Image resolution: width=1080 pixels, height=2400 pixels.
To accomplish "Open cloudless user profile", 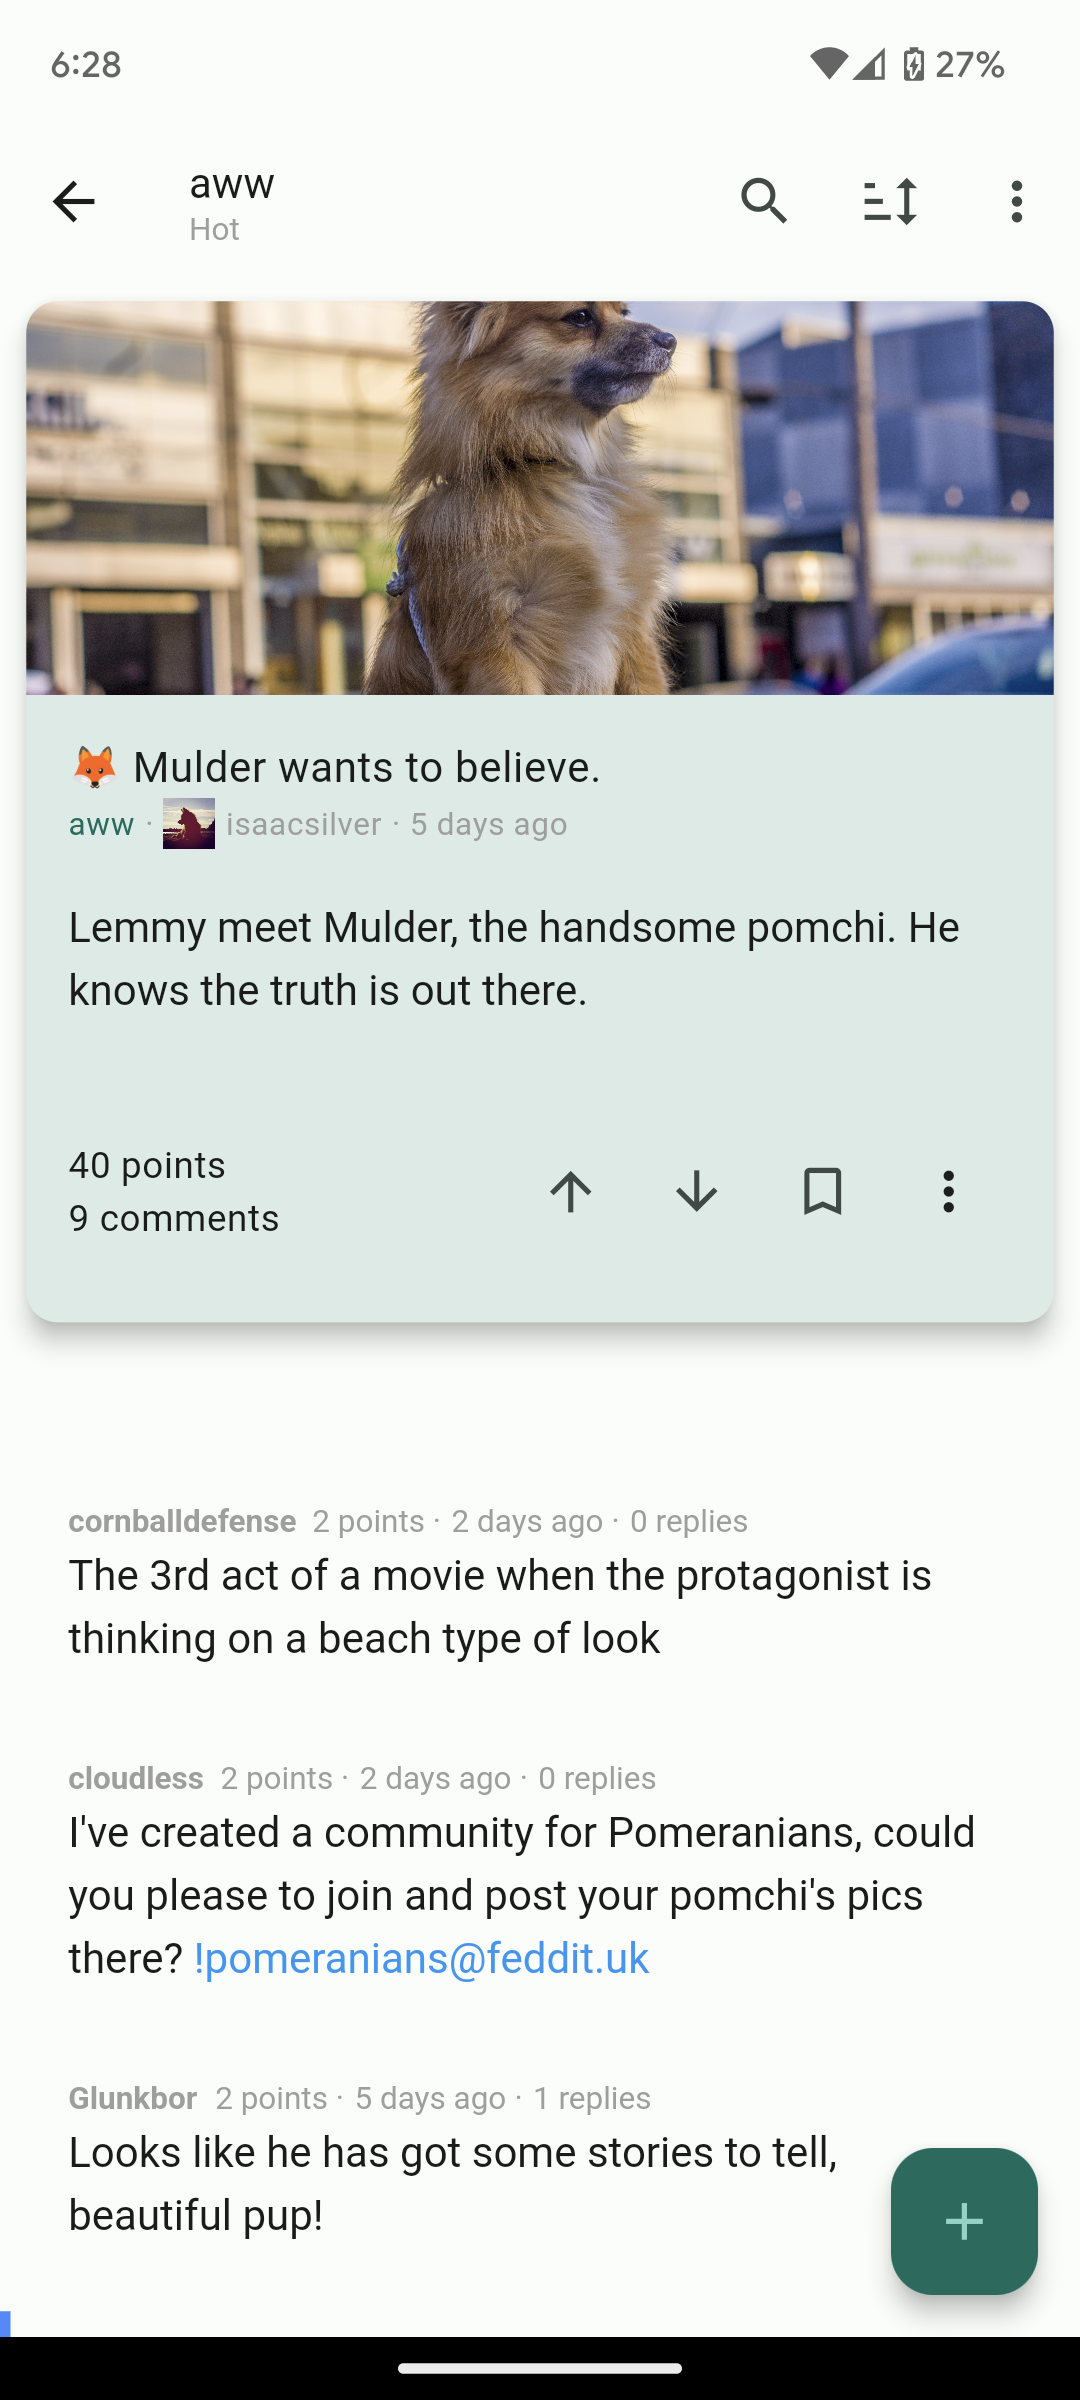I will [x=136, y=1778].
